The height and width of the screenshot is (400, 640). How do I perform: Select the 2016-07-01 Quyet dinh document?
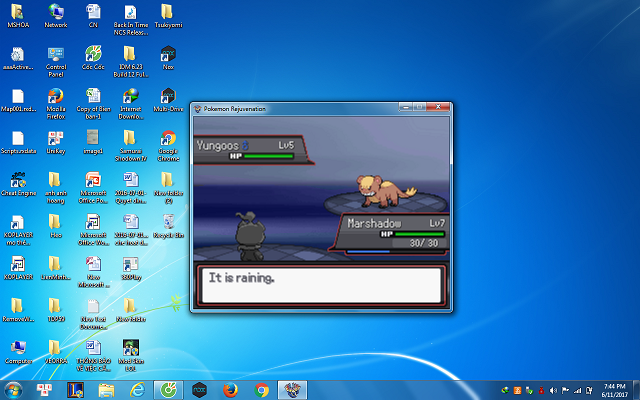(131, 188)
